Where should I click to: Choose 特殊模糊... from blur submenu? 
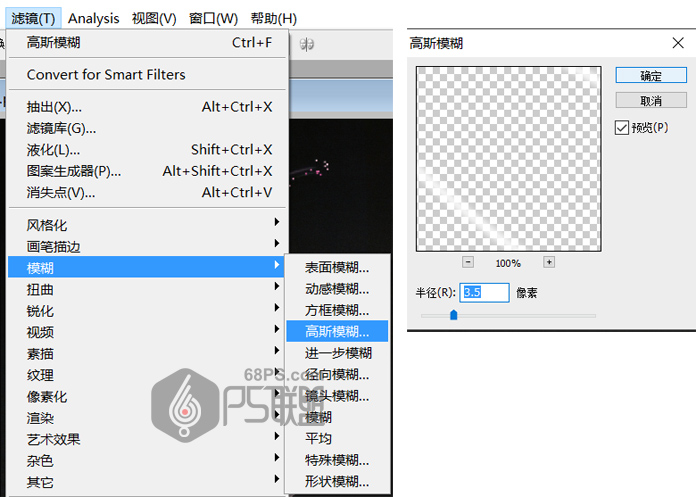point(337,460)
